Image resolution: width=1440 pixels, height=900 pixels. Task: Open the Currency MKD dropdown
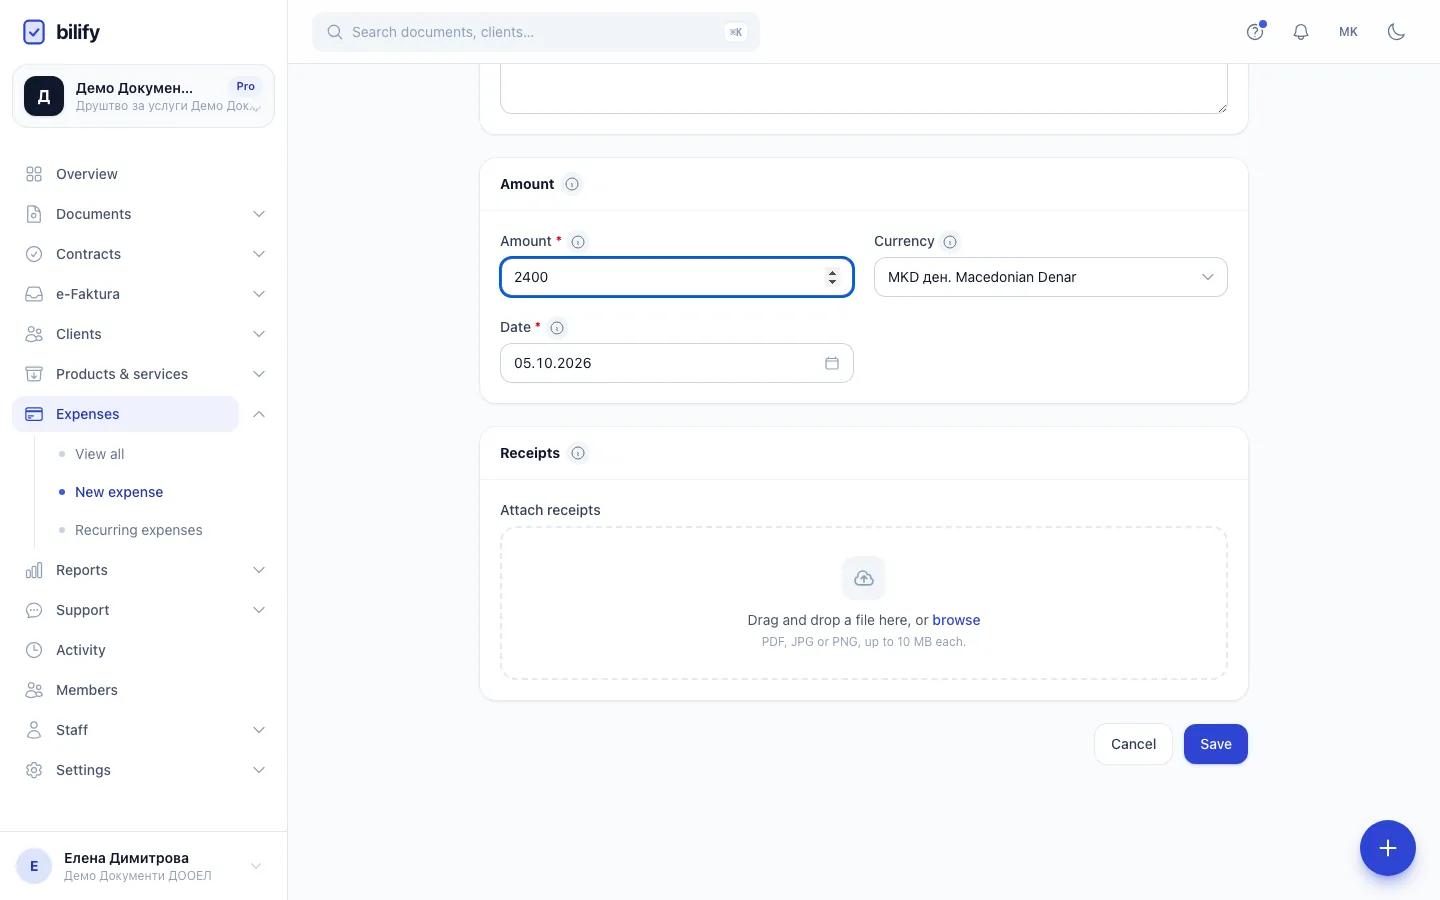point(1051,277)
